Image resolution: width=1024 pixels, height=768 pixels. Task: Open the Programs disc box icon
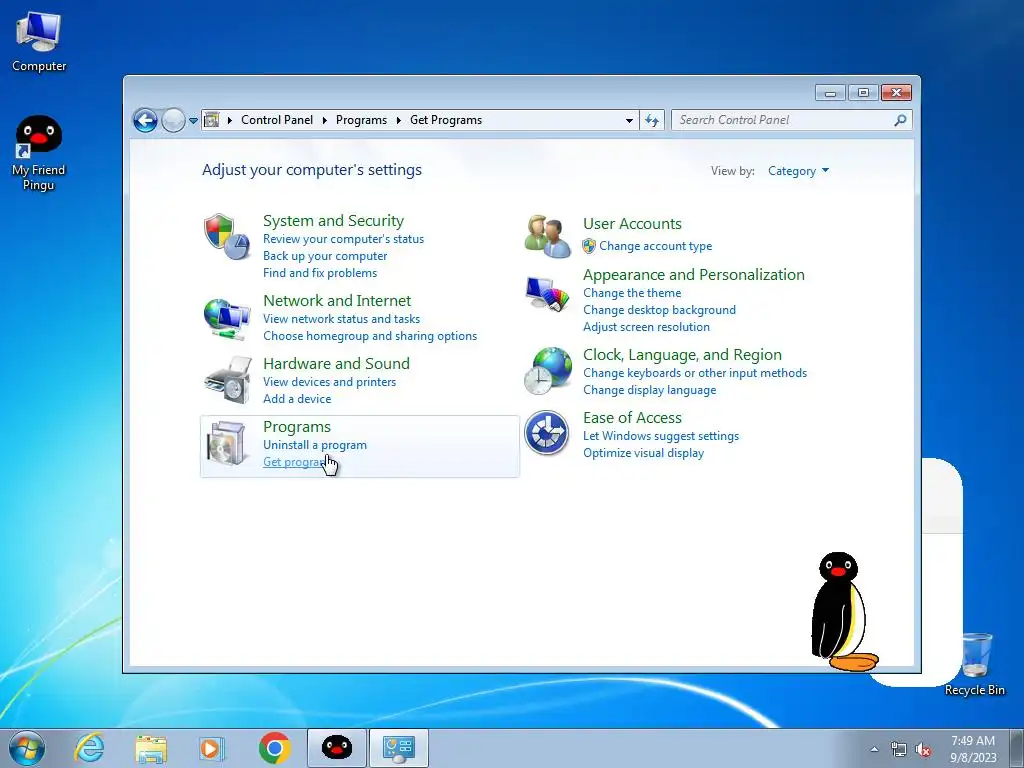pyautogui.click(x=227, y=443)
